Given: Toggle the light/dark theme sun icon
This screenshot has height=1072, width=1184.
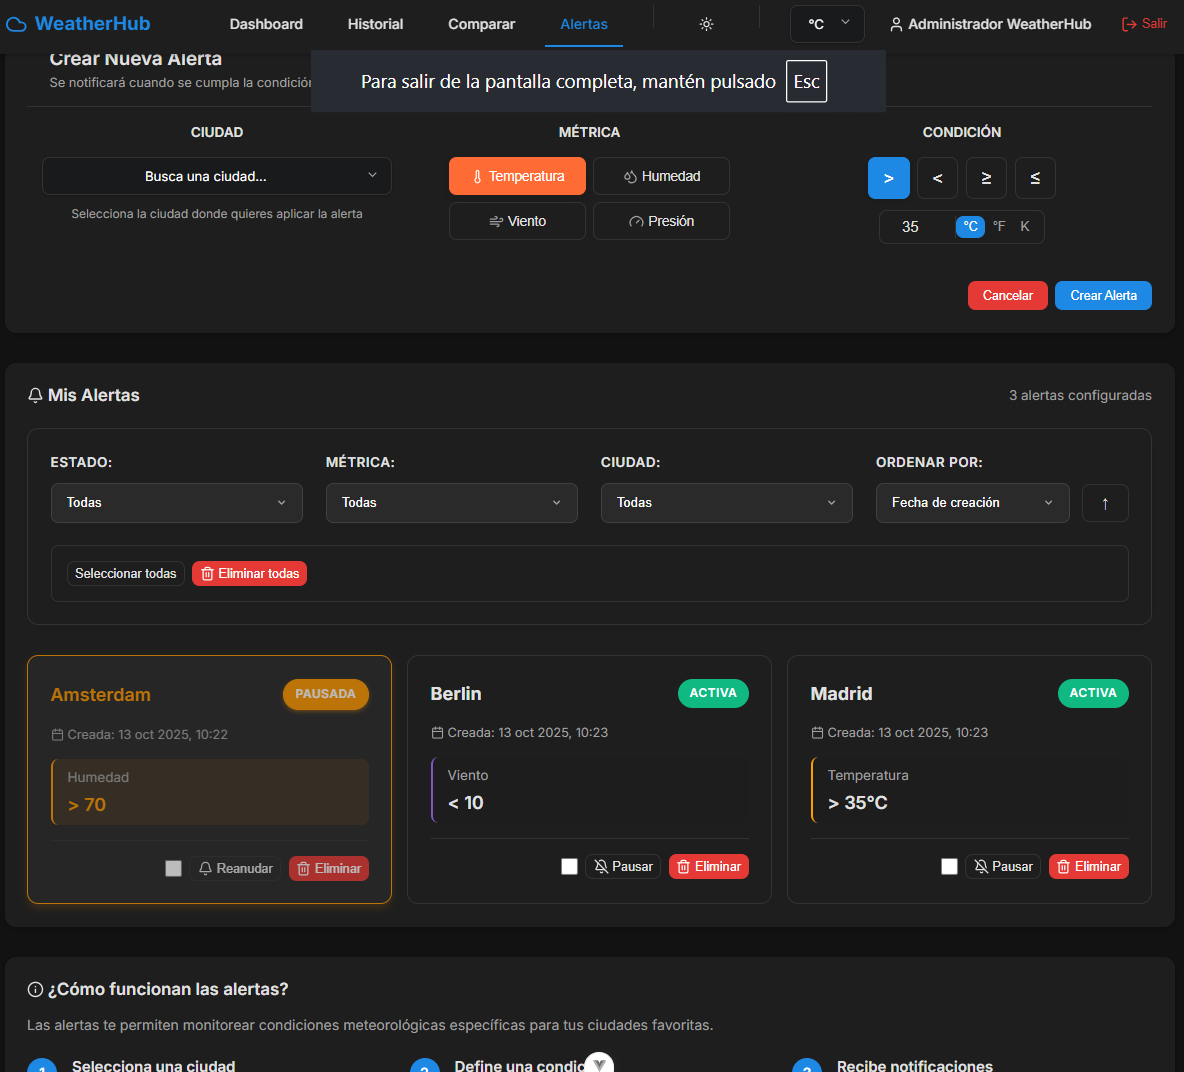Looking at the screenshot, I should (x=706, y=24).
